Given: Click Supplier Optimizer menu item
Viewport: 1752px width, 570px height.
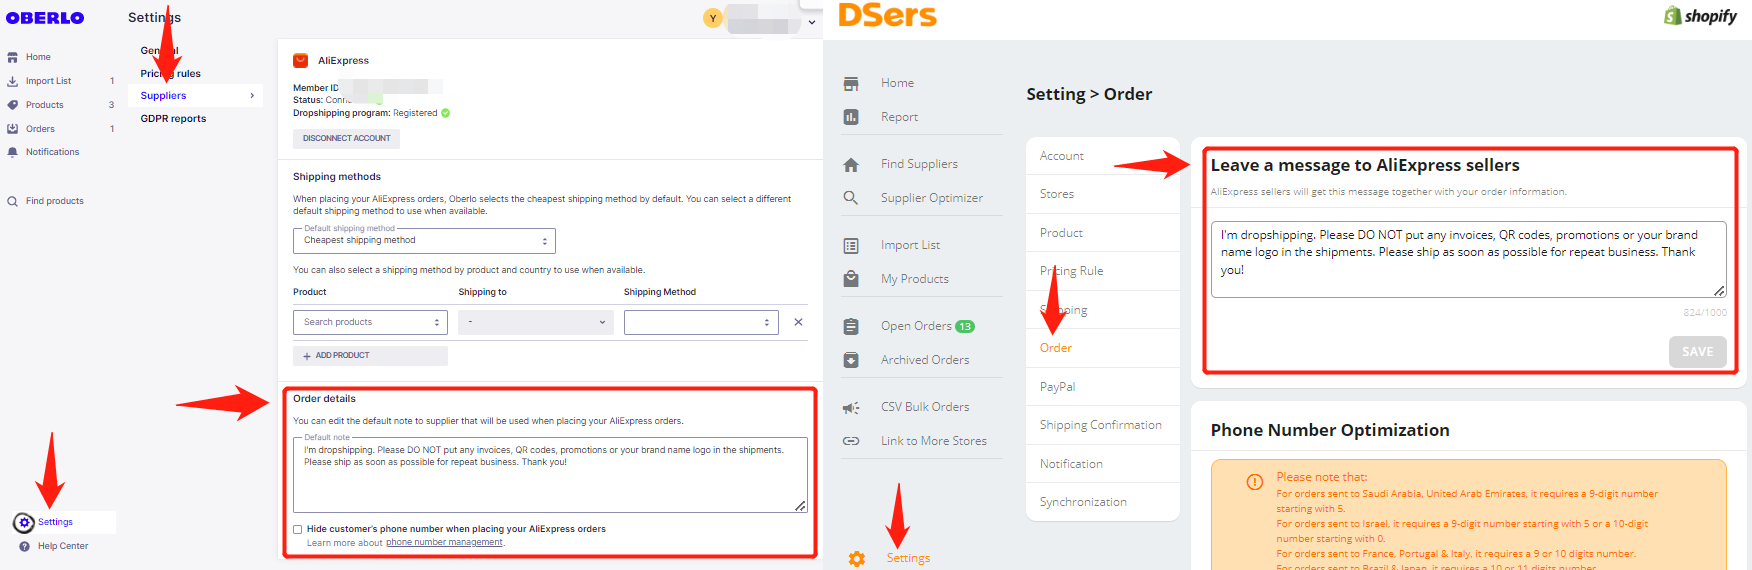Looking at the screenshot, I should pyautogui.click(x=932, y=198).
